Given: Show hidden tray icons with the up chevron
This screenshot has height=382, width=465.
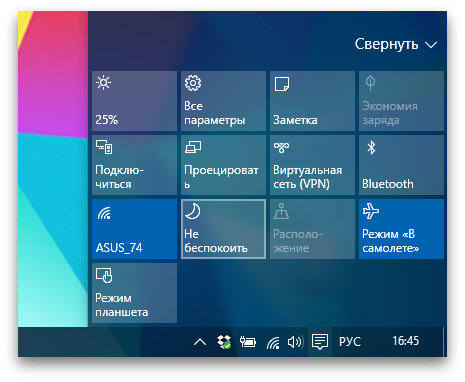Looking at the screenshot, I should click(x=200, y=342).
